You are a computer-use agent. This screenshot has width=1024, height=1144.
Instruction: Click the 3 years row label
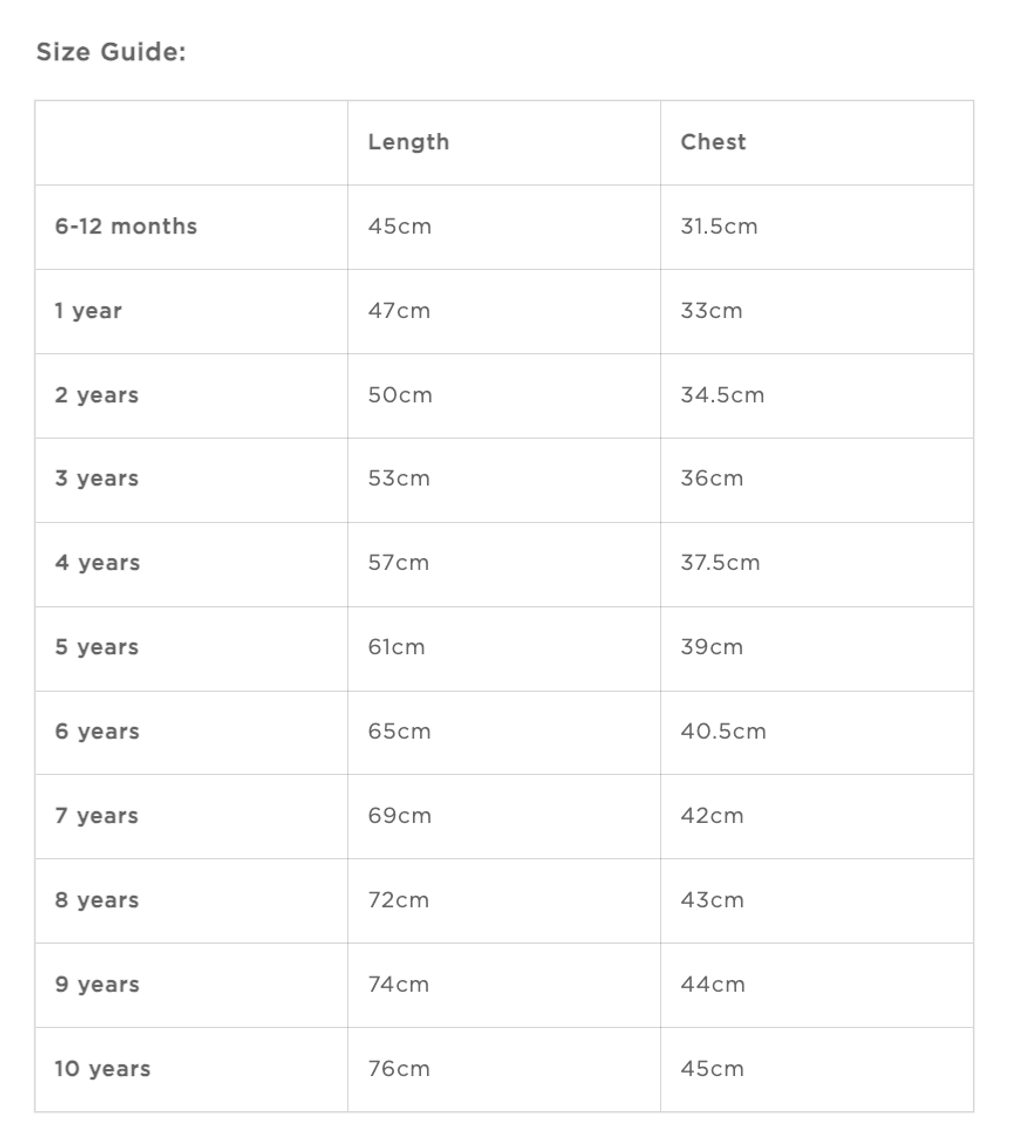(96, 479)
